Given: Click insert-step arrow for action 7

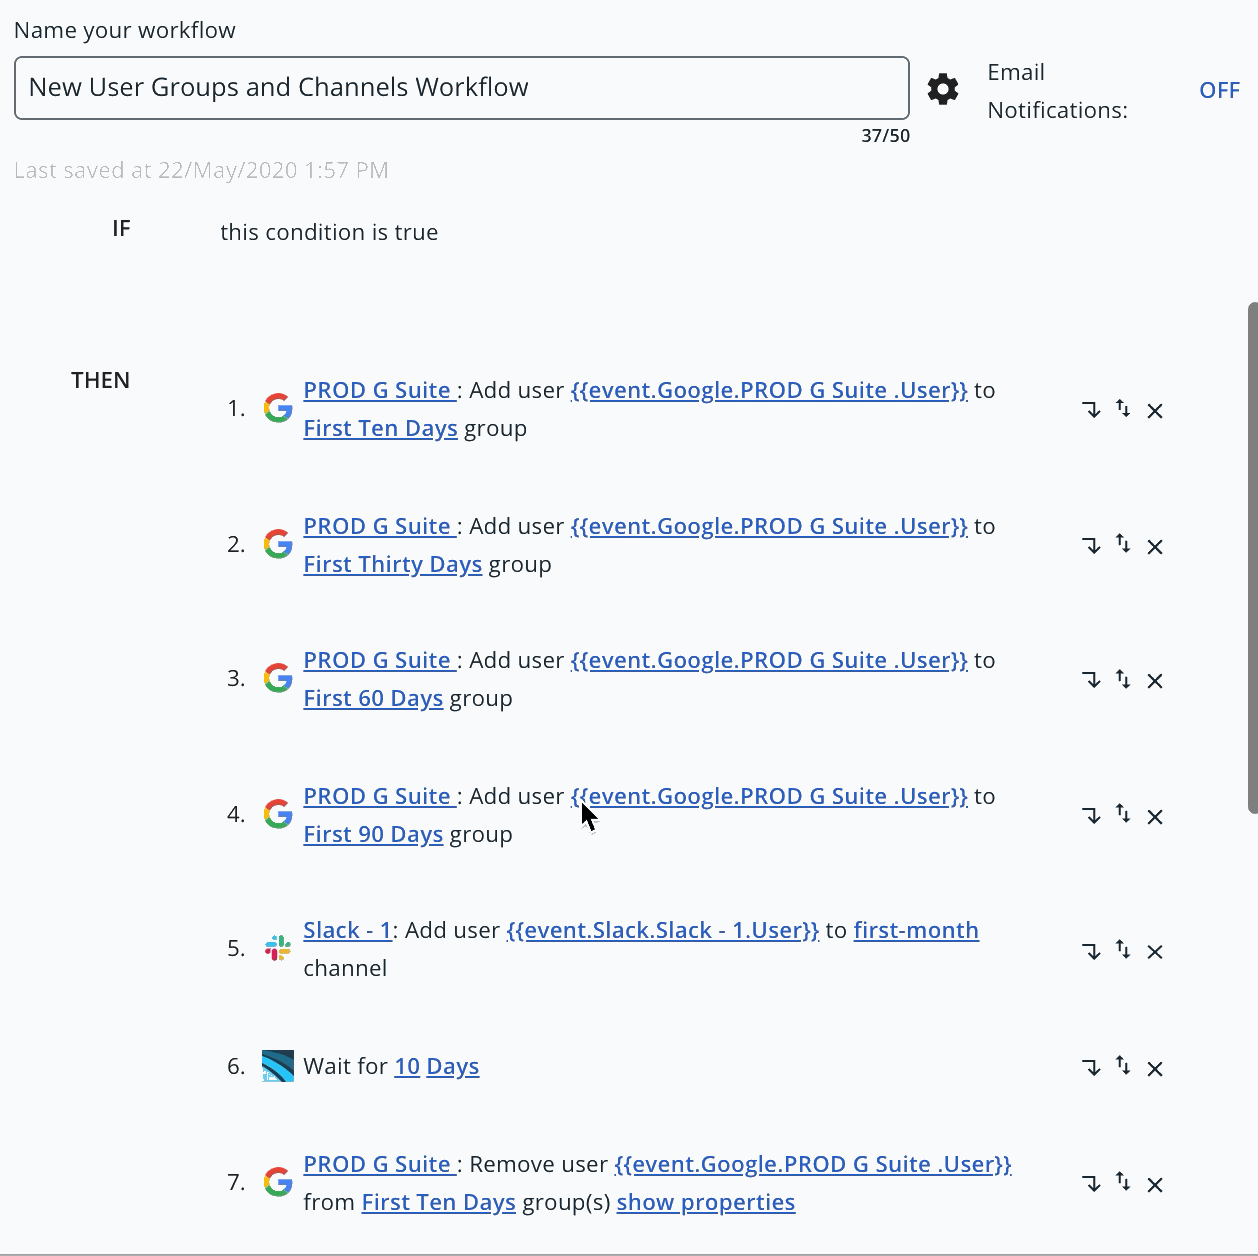Looking at the screenshot, I should click(x=1091, y=1184).
